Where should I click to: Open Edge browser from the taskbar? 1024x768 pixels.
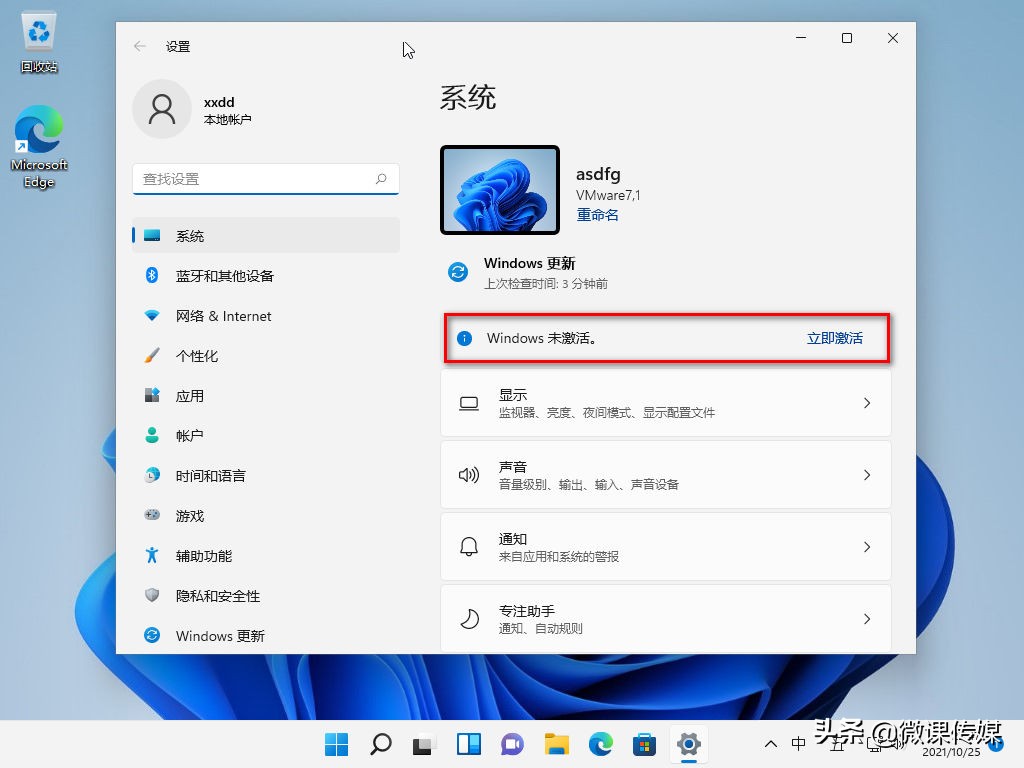(600, 744)
